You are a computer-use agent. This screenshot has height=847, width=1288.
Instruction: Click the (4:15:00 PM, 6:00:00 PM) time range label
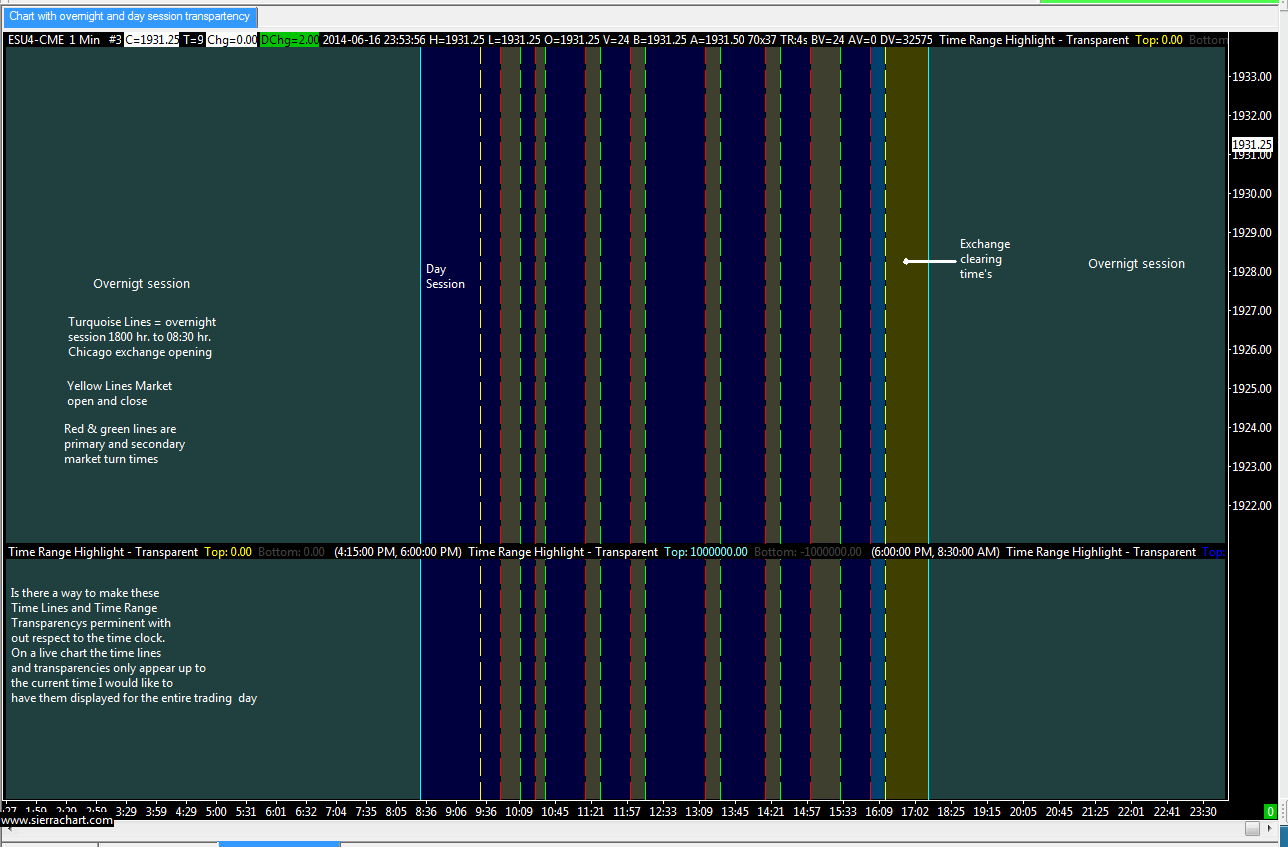pos(398,552)
